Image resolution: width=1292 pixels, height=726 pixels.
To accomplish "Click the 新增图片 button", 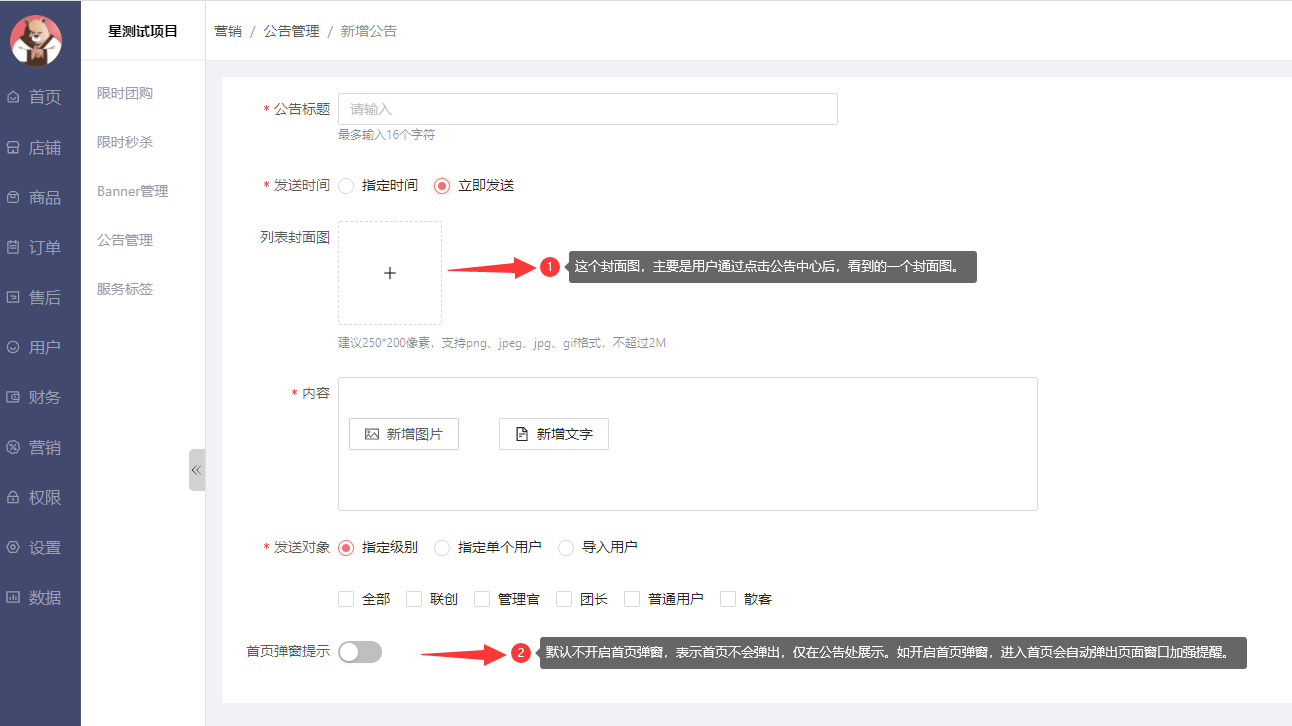I will coord(404,434).
